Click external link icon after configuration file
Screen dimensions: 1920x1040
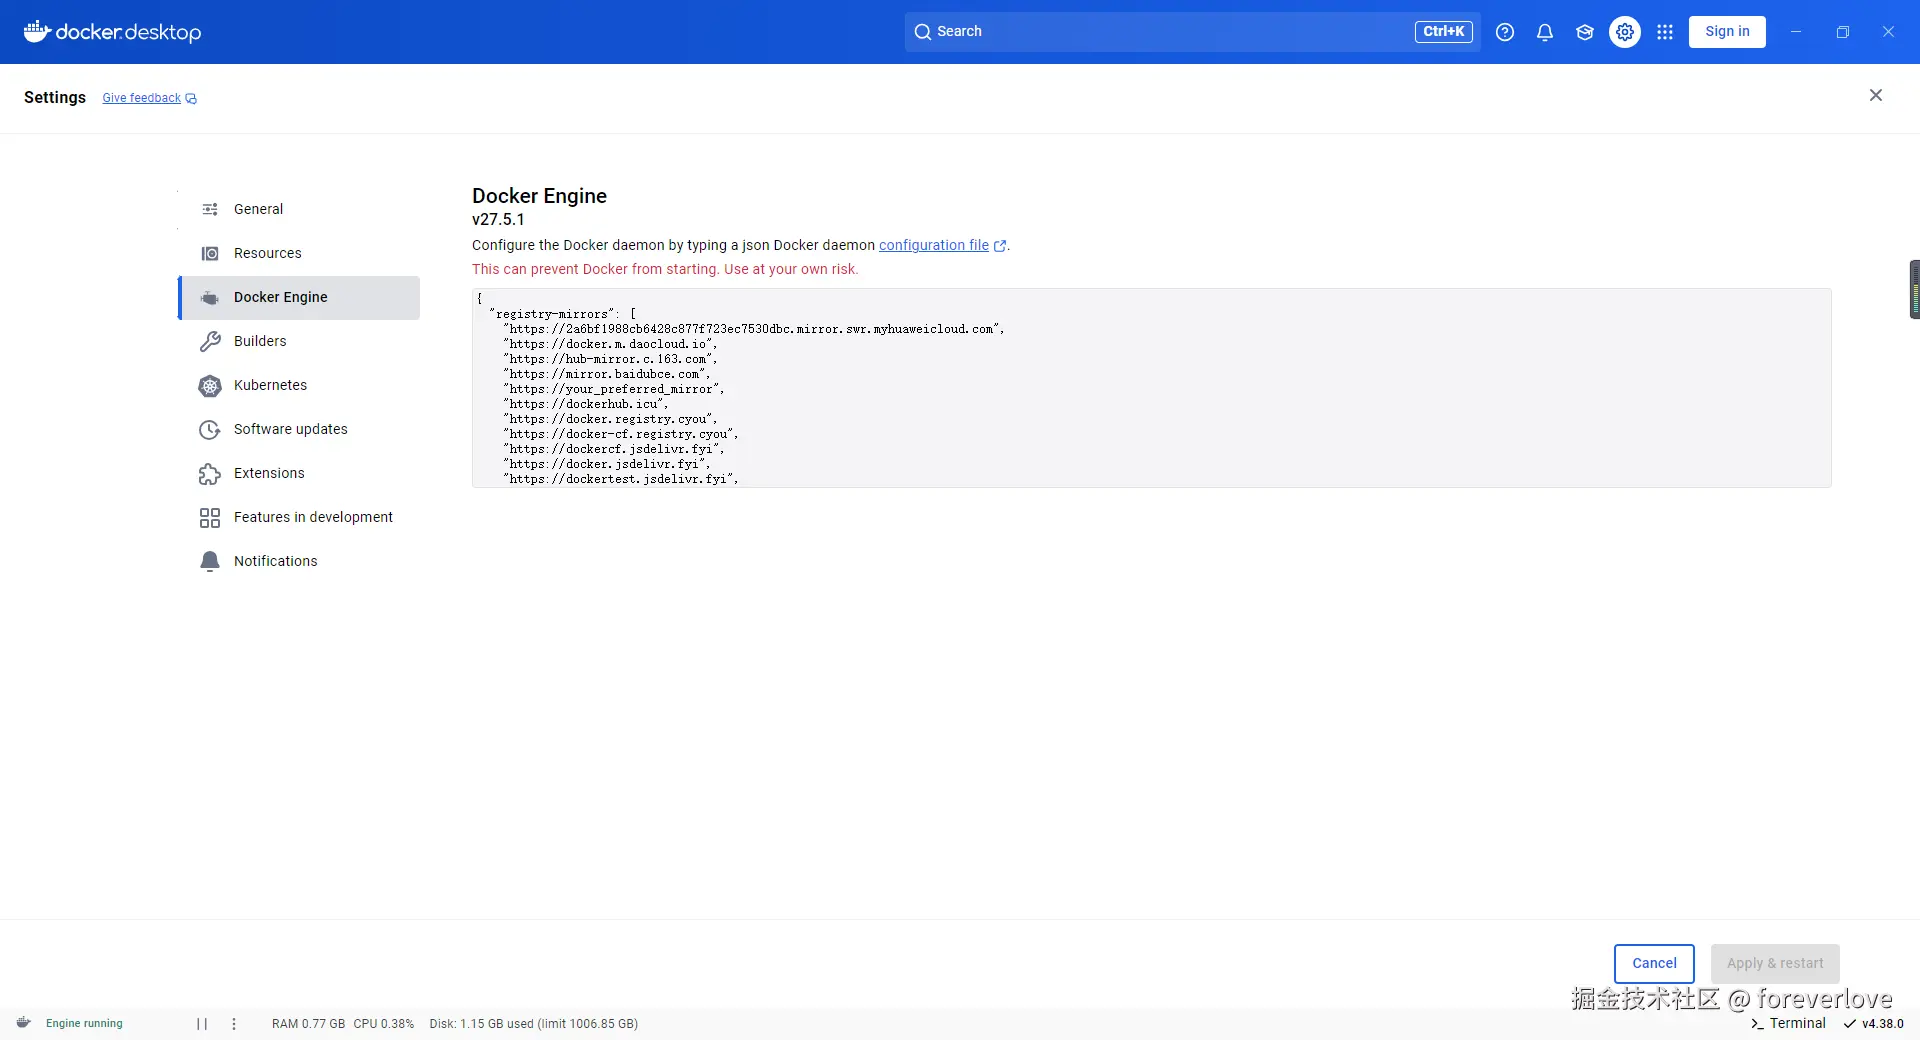click(x=999, y=246)
